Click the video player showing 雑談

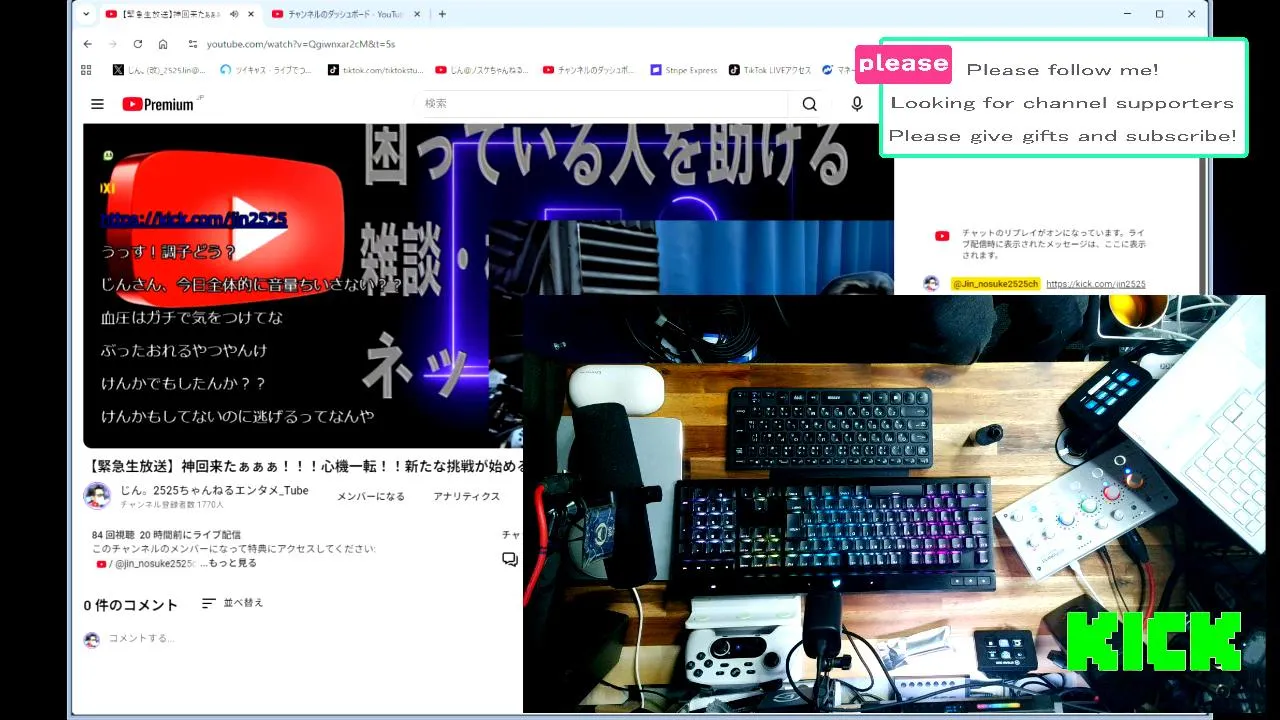pos(488,285)
